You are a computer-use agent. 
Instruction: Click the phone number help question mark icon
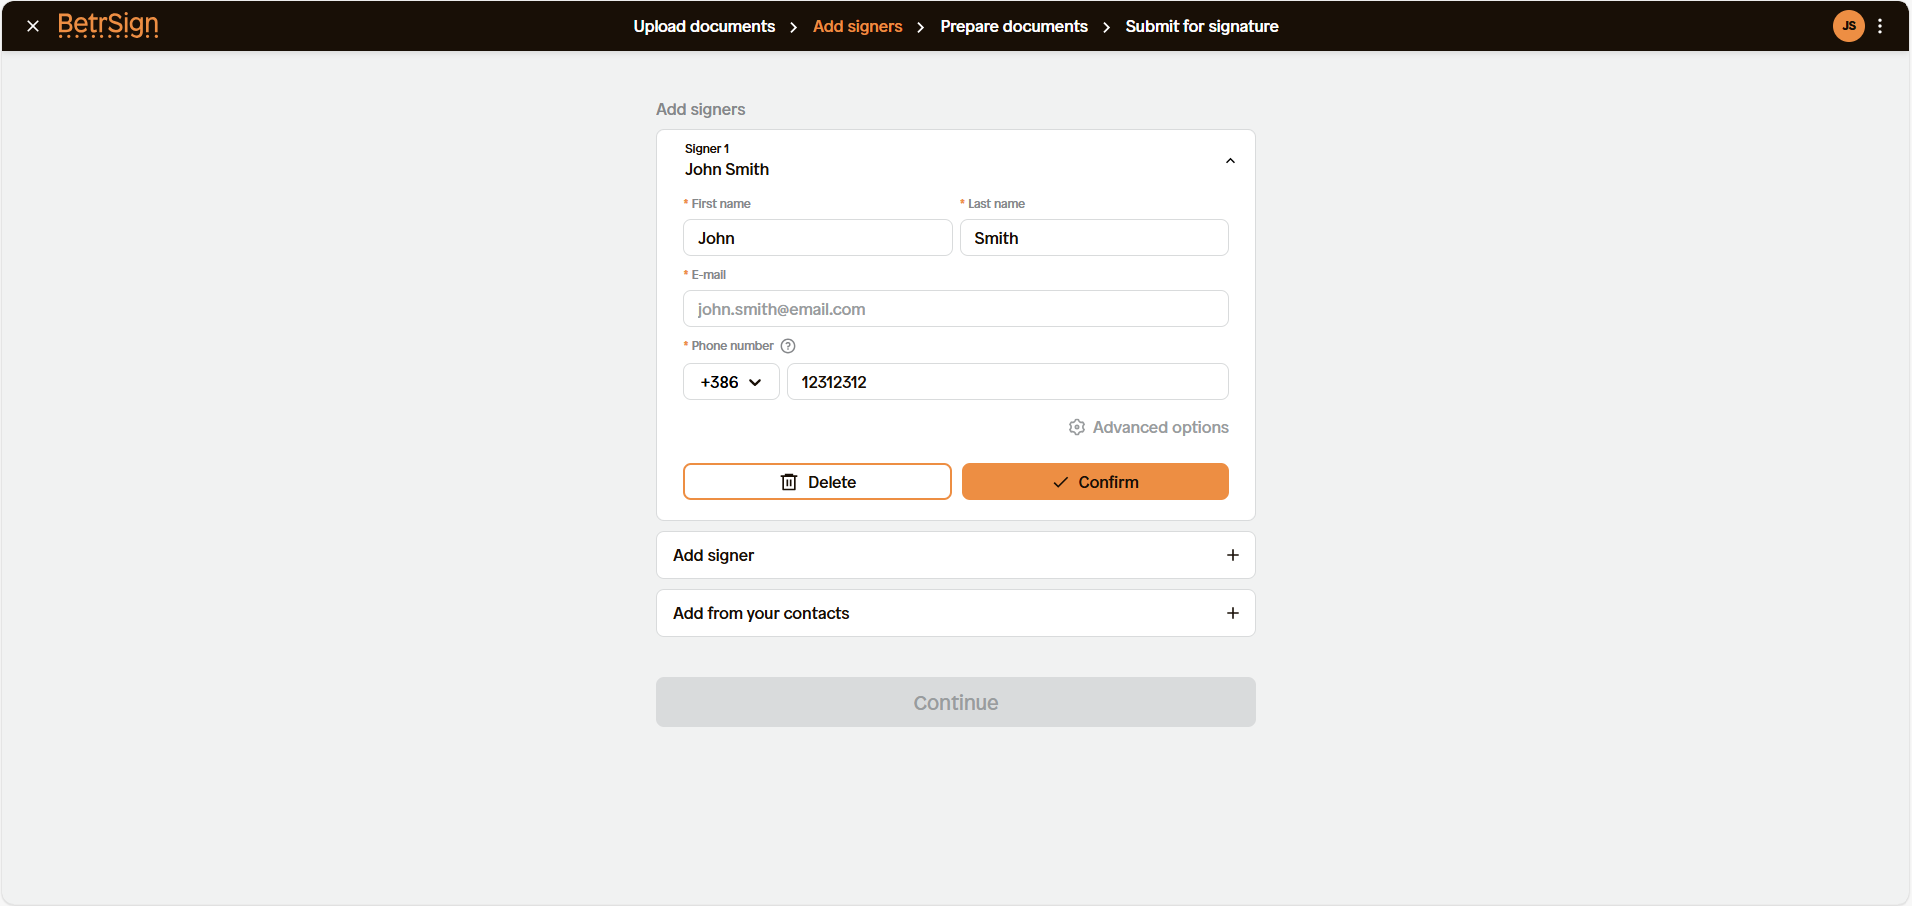click(788, 345)
